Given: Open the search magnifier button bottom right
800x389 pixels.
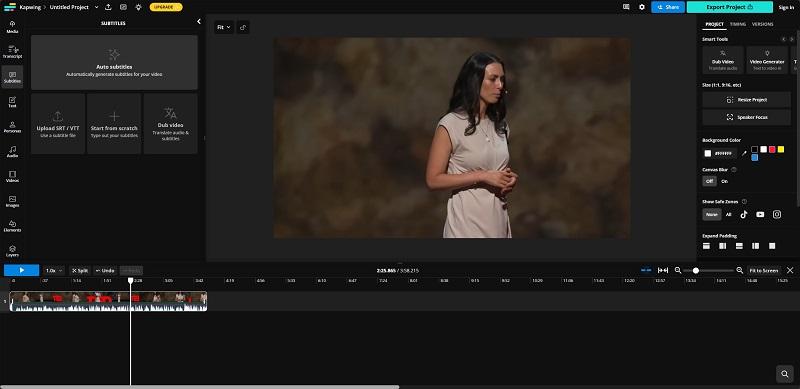Looking at the screenshot, I should 785,374.
